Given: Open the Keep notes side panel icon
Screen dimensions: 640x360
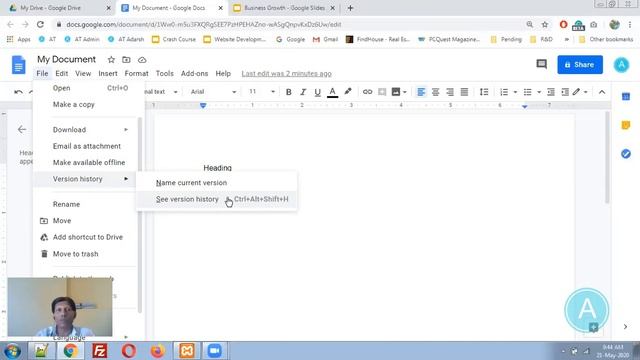Looking at the screenshot, I should point(625,125).
